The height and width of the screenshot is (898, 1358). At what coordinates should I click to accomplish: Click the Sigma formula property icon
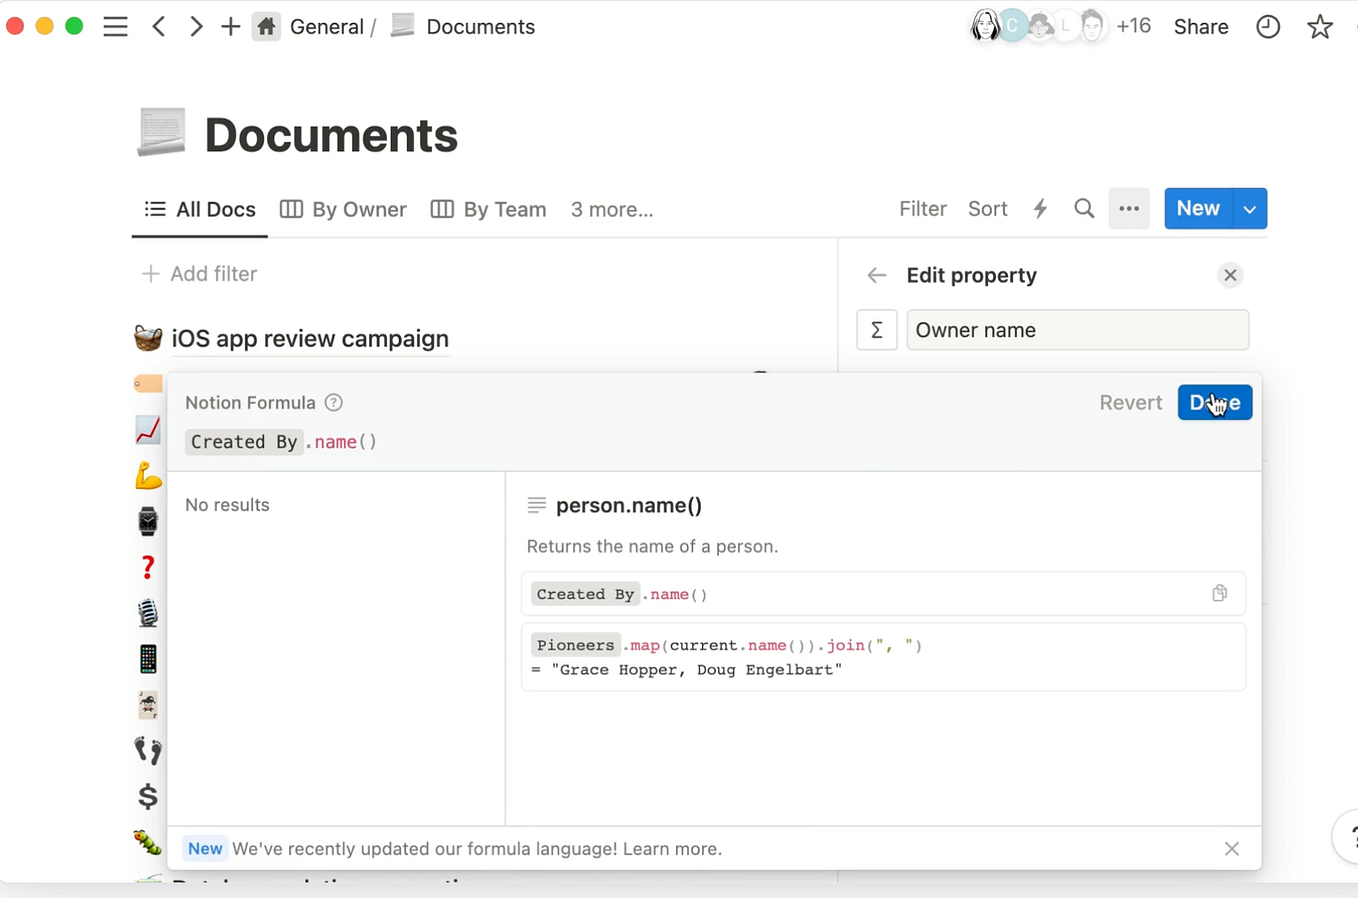pyautogui.click(x=876, y=329)
